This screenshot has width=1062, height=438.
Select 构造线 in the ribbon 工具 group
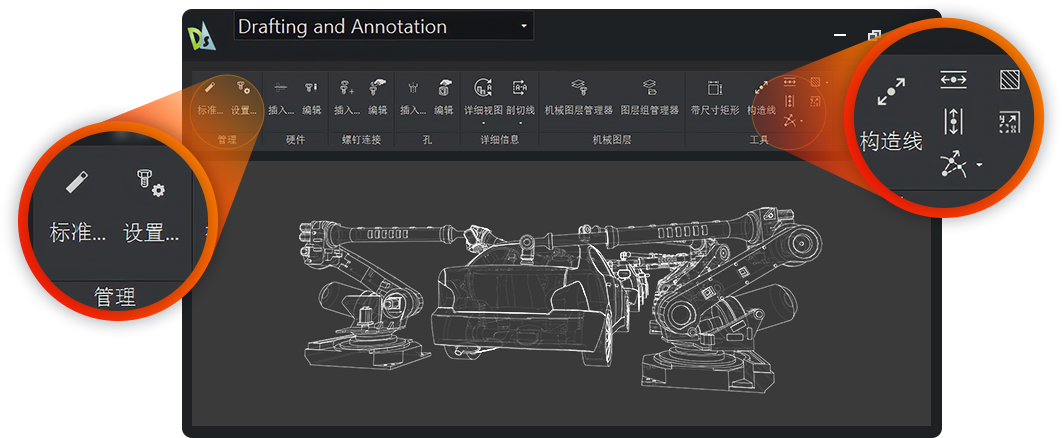pyautogui.click(x=761, y=99)
